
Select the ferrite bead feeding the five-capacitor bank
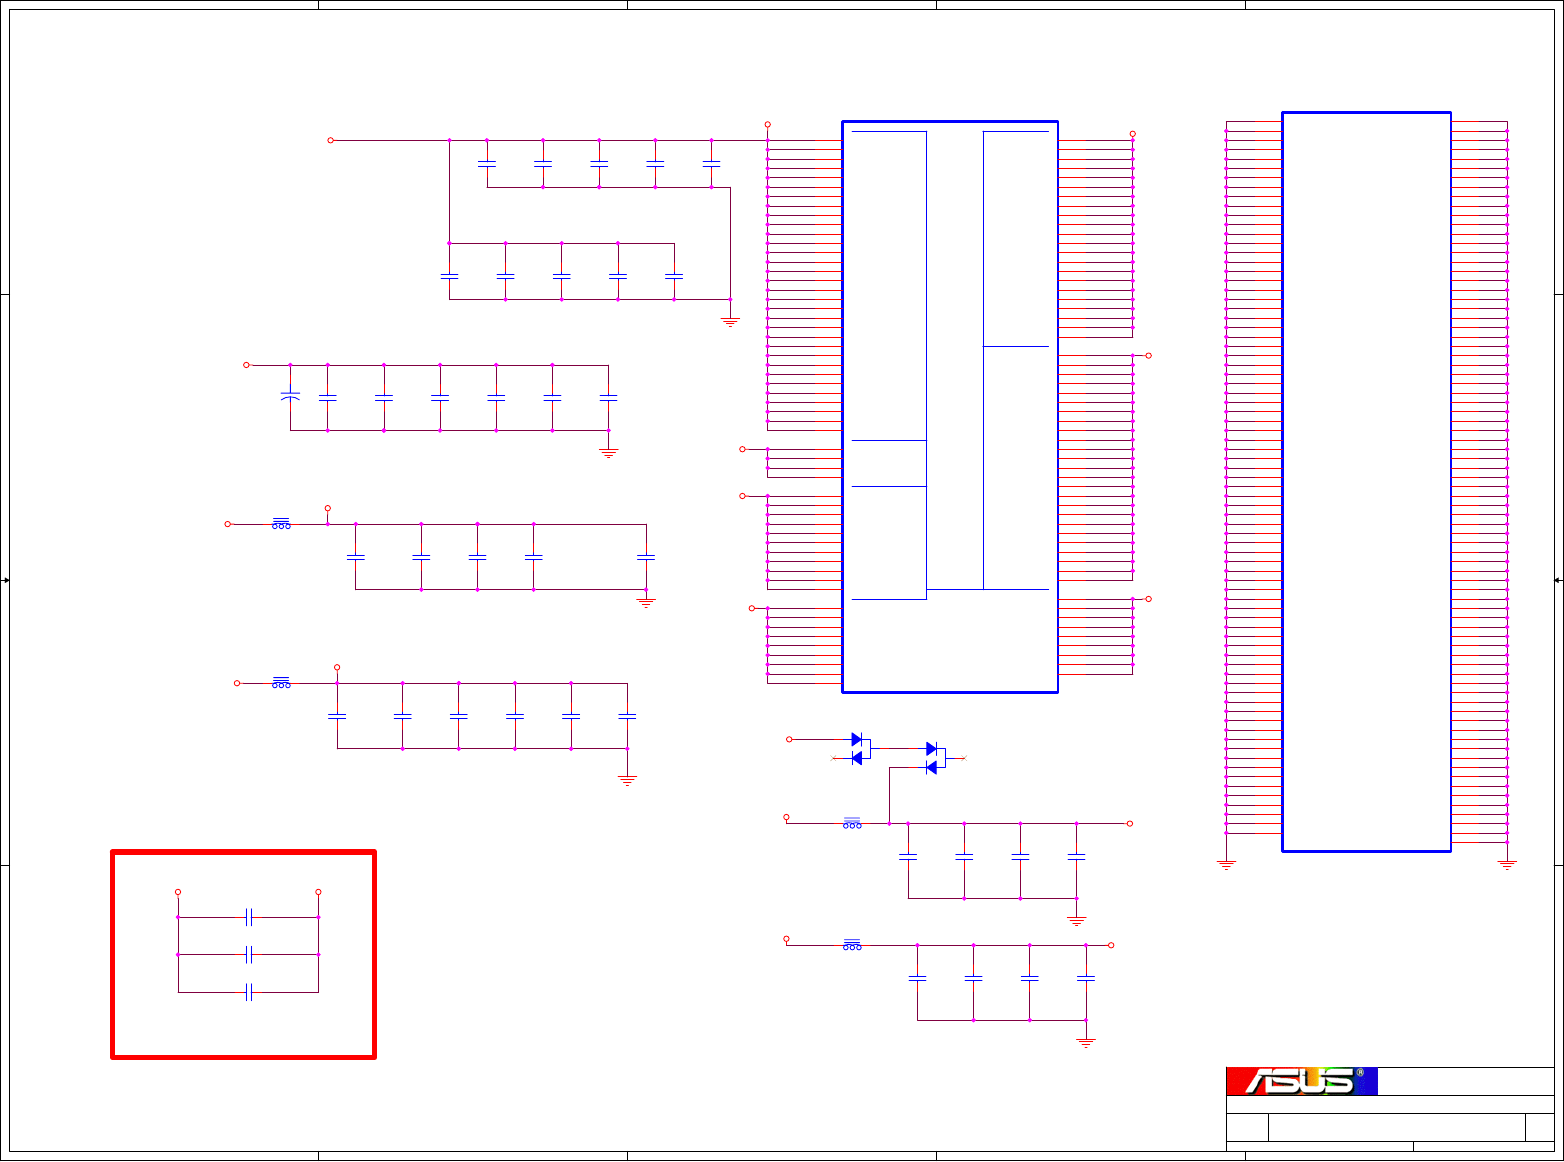point(281,524)
